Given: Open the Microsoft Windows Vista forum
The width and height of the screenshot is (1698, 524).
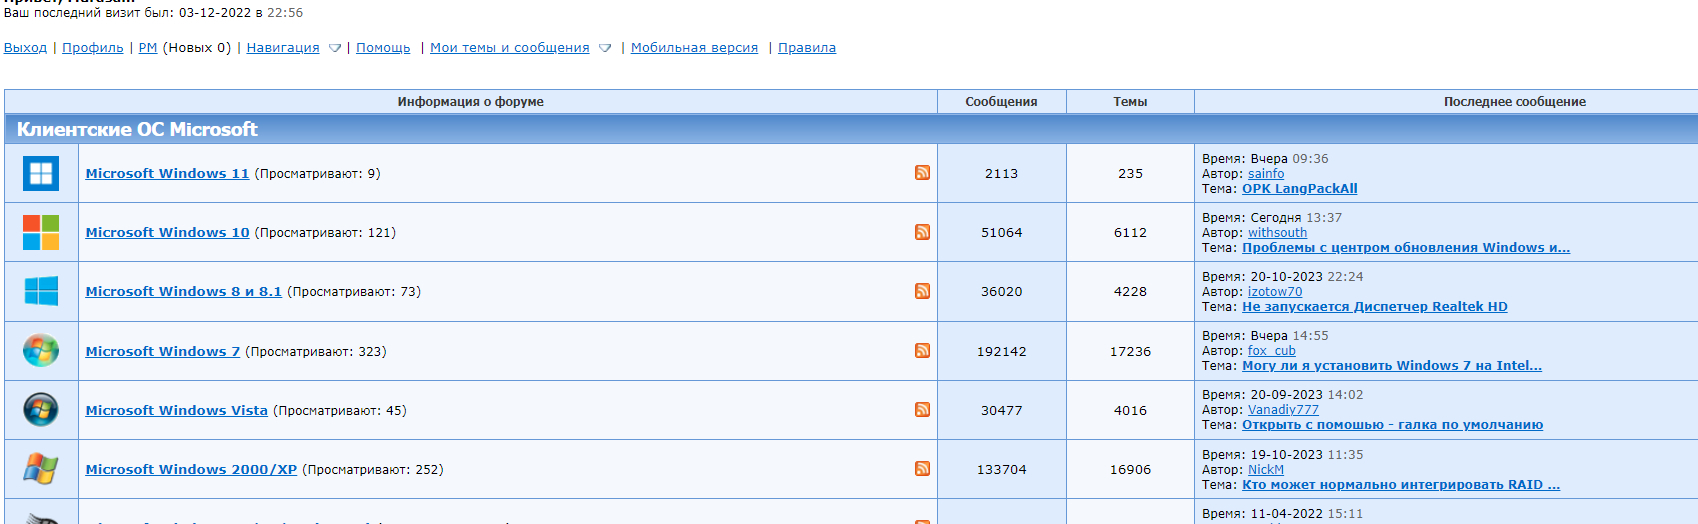Looking at the screenshot, I should [177, 410].
